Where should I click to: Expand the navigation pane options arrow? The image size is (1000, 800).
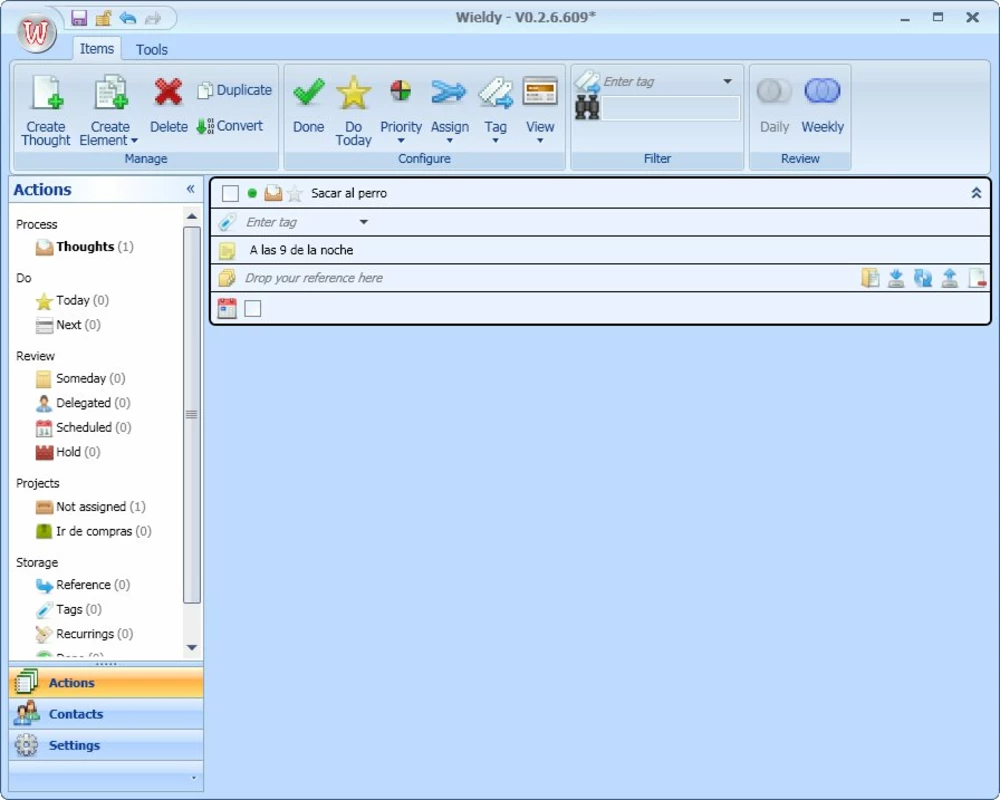coord(193,778)
